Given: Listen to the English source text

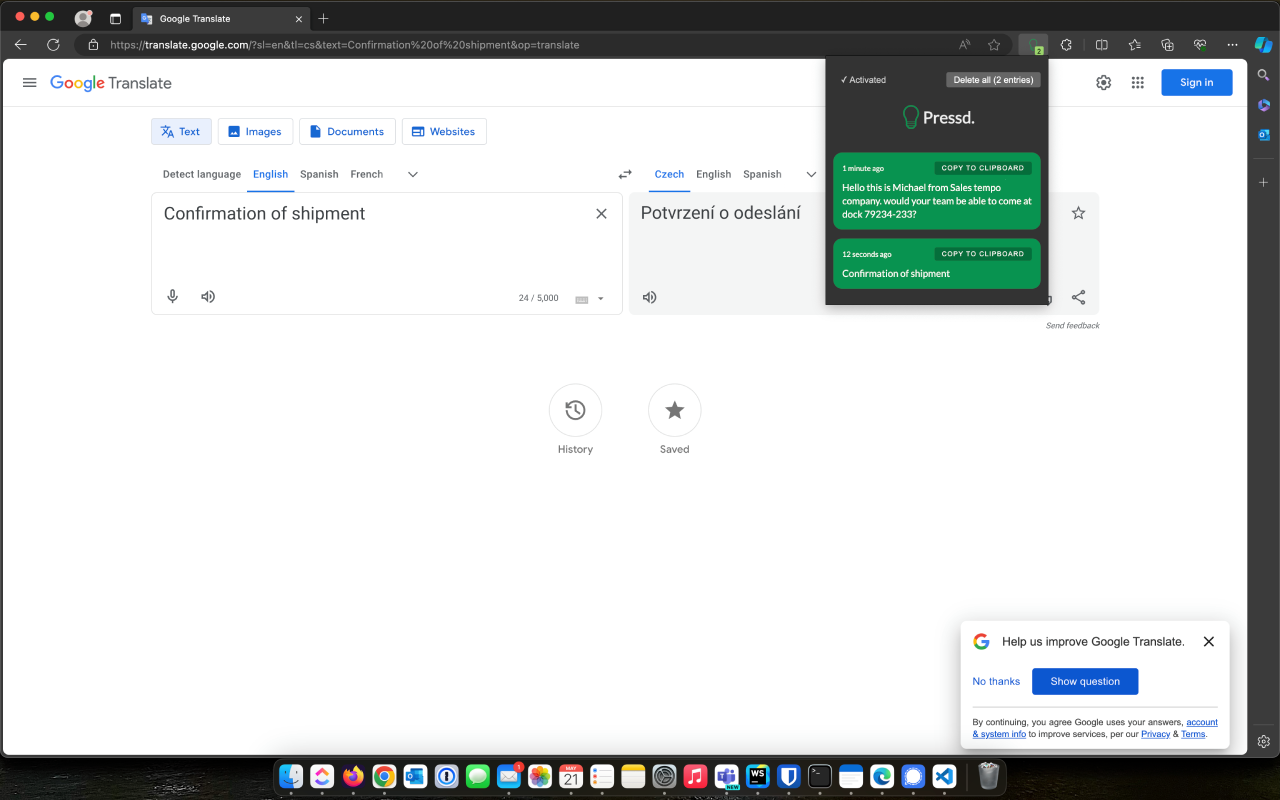Looking at the screenshot, I should 208,297.
